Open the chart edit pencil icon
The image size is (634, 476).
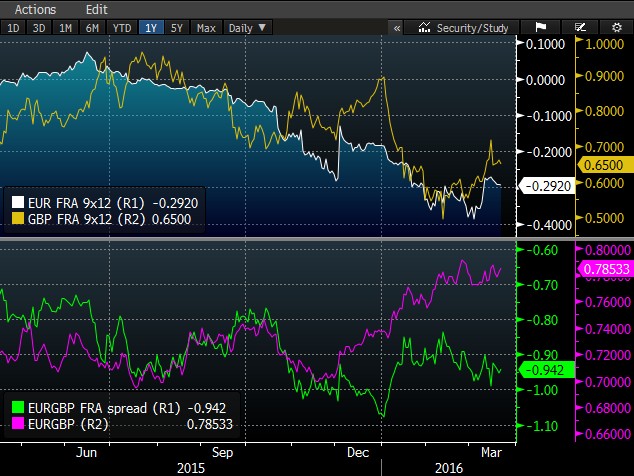(x=582, y=28)
